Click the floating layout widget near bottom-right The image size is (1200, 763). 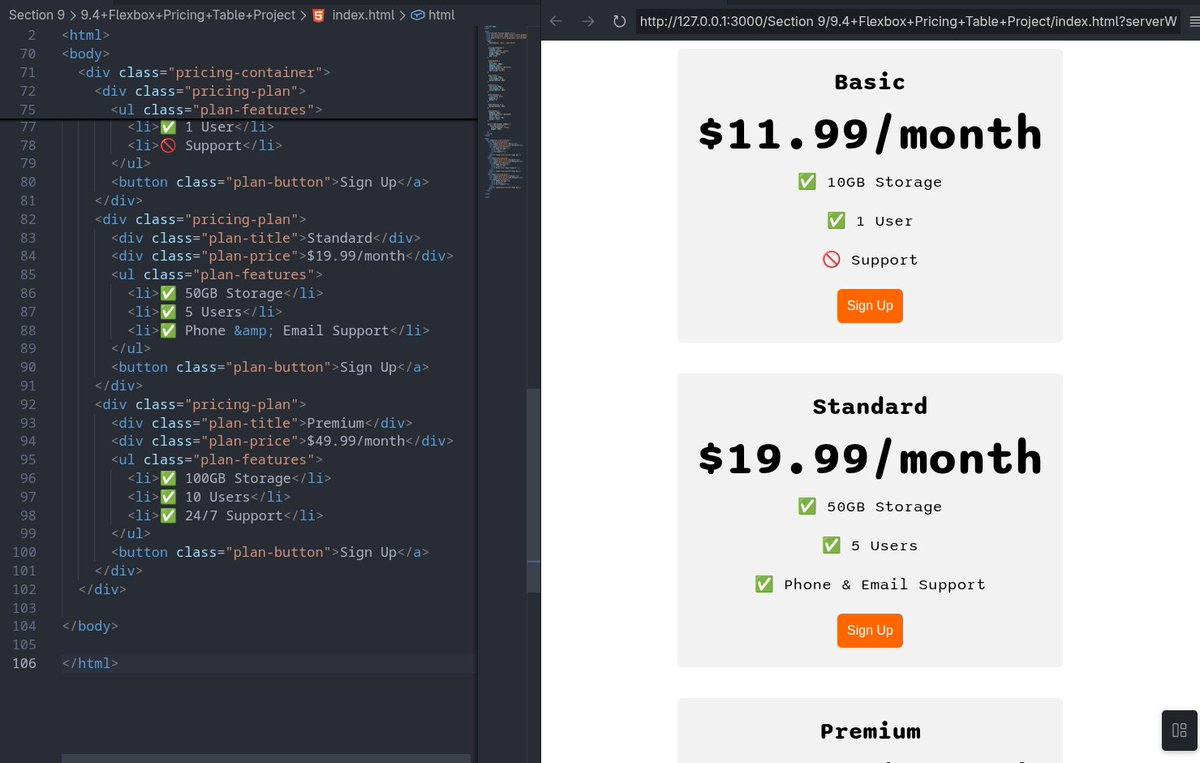click(1178, 731)
